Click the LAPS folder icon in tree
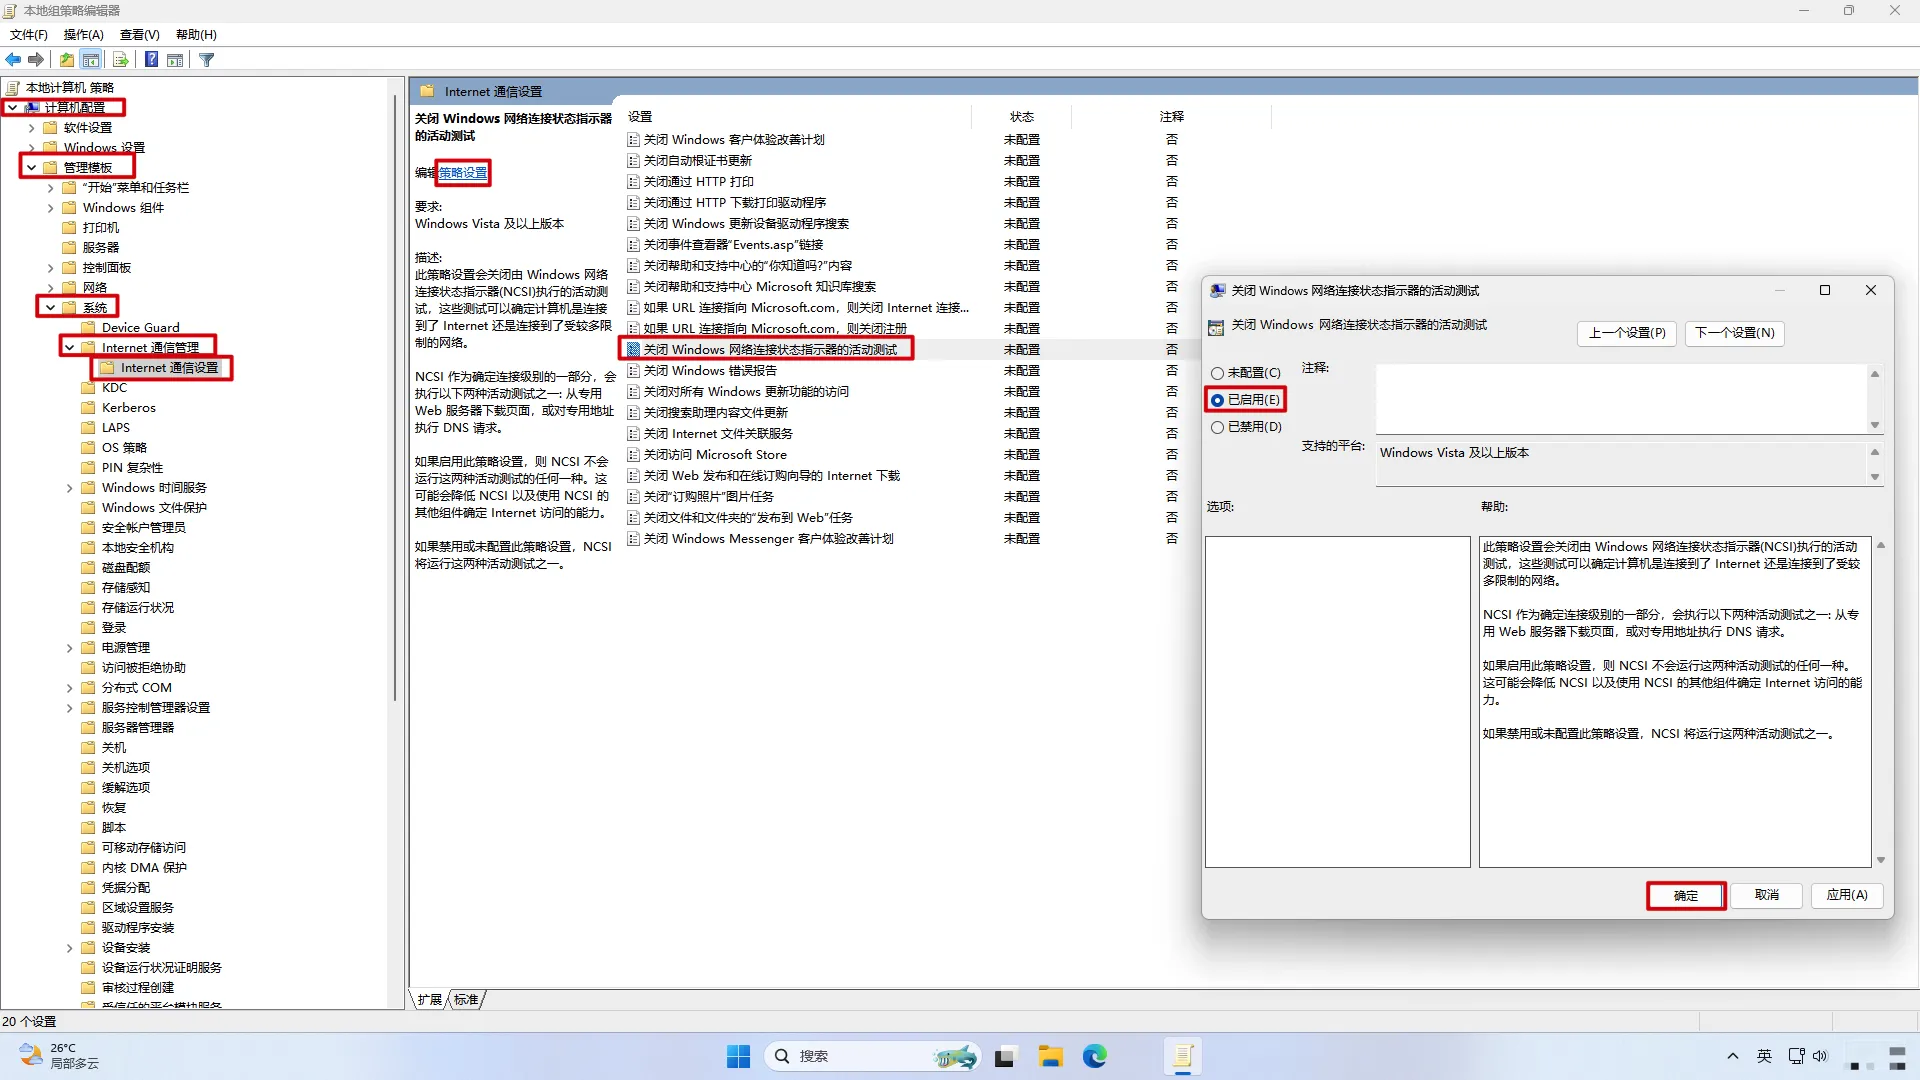Screen dimensions: 1920x1080 88,428
